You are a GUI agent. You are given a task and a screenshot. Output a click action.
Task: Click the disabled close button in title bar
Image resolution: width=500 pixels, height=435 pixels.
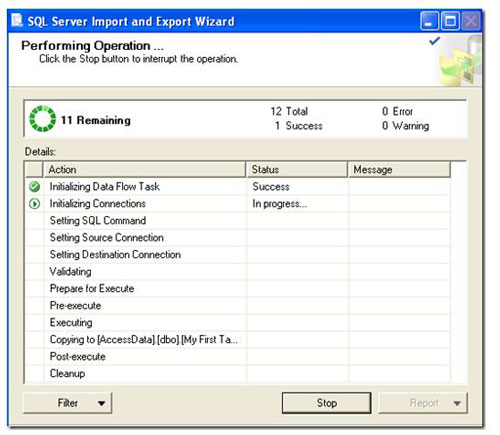click(x=471, y=21)
